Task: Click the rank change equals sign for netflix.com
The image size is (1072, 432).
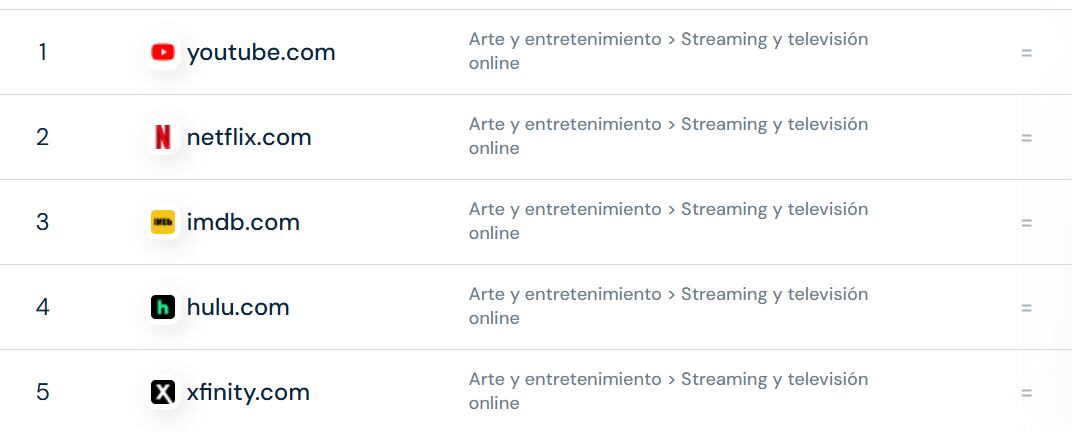Action: [x=1026, y=138]
